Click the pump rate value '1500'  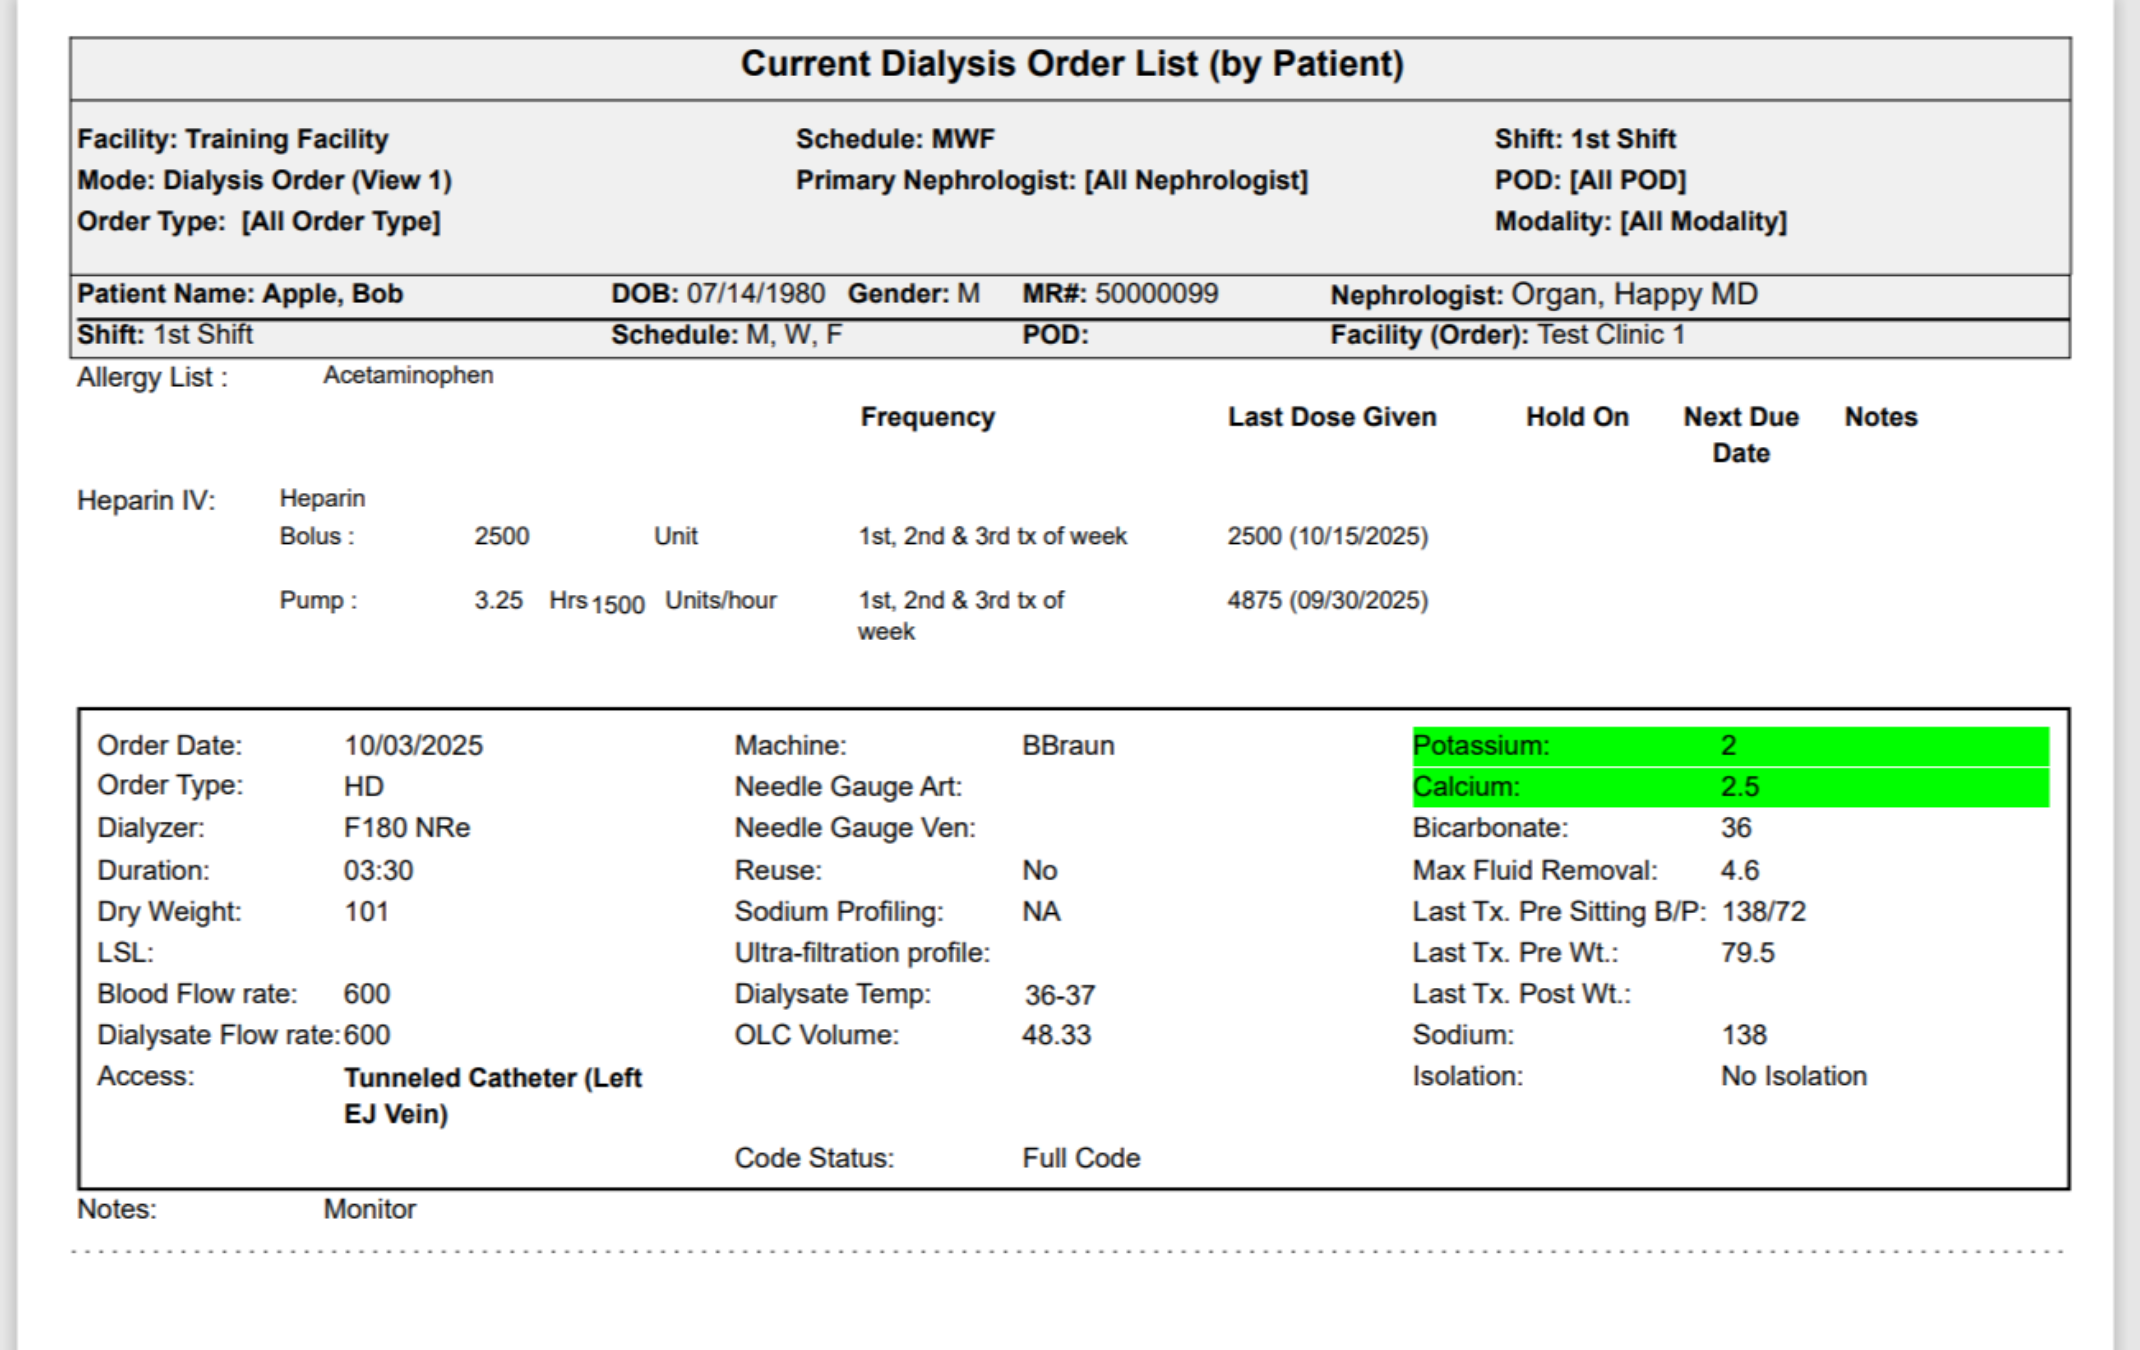pos(618,605)
